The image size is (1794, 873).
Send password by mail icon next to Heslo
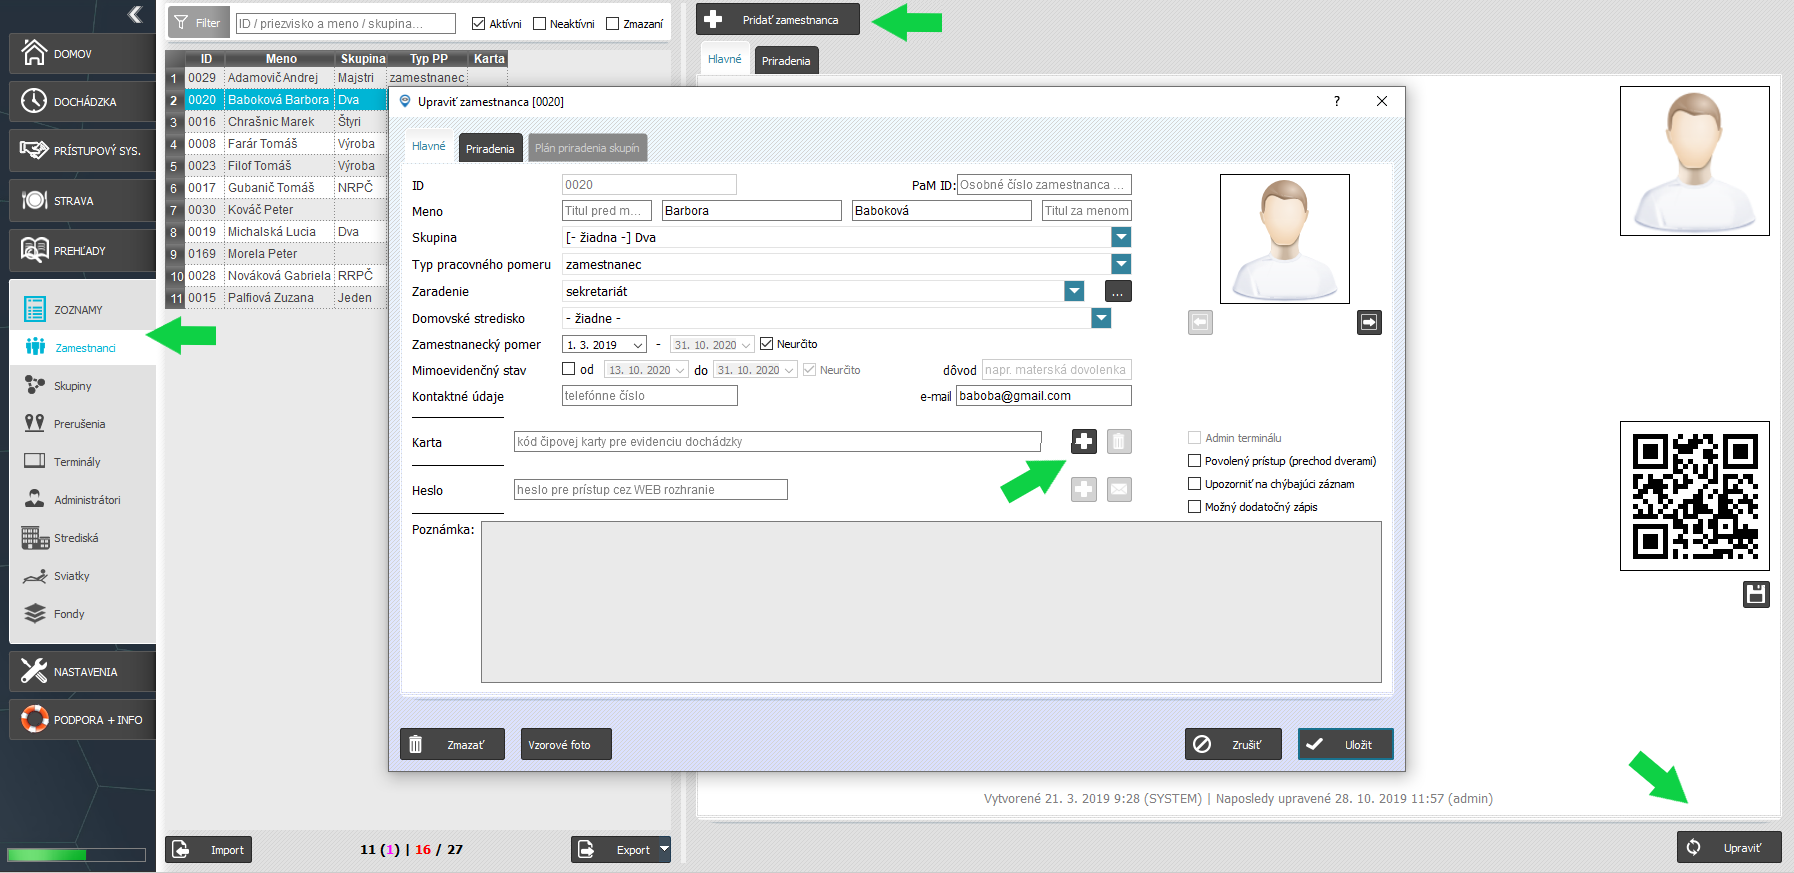[x=1119, y=489]
